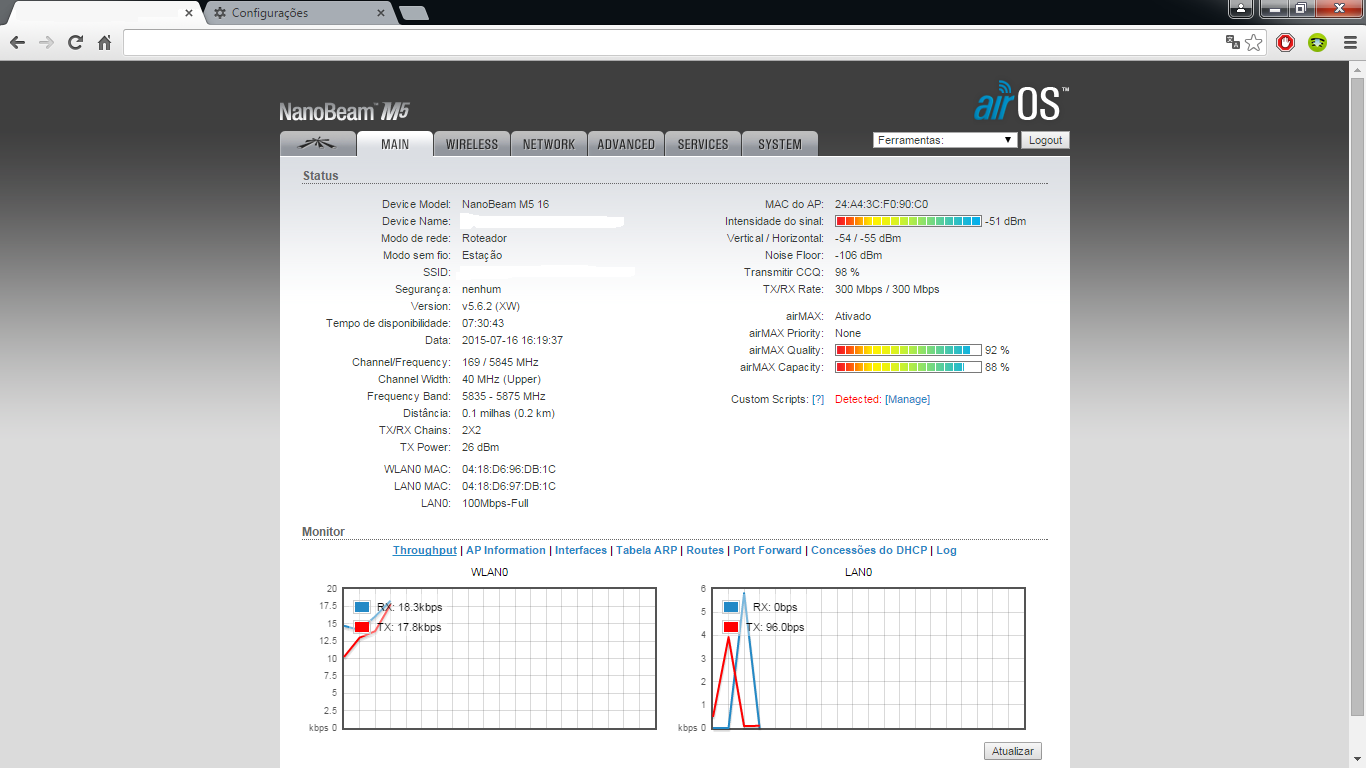Viewport: 1366px width, 768px height.
Task: View the Interfaces monitor link
Action: pos(581,550)
